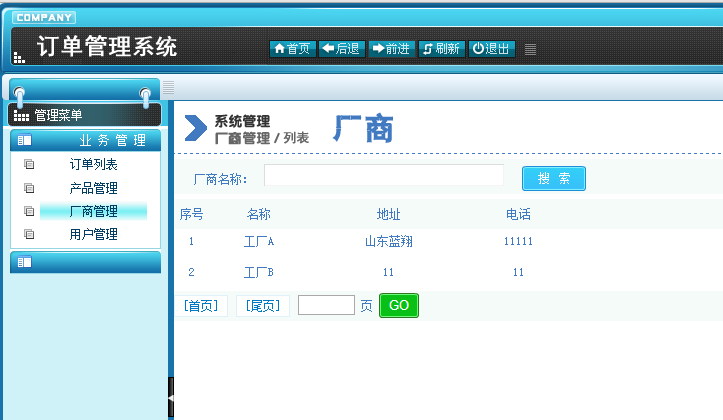Screen dimensions: 723x420
Task: Click the row number 2 cell
Action: [x=191, y=272]
